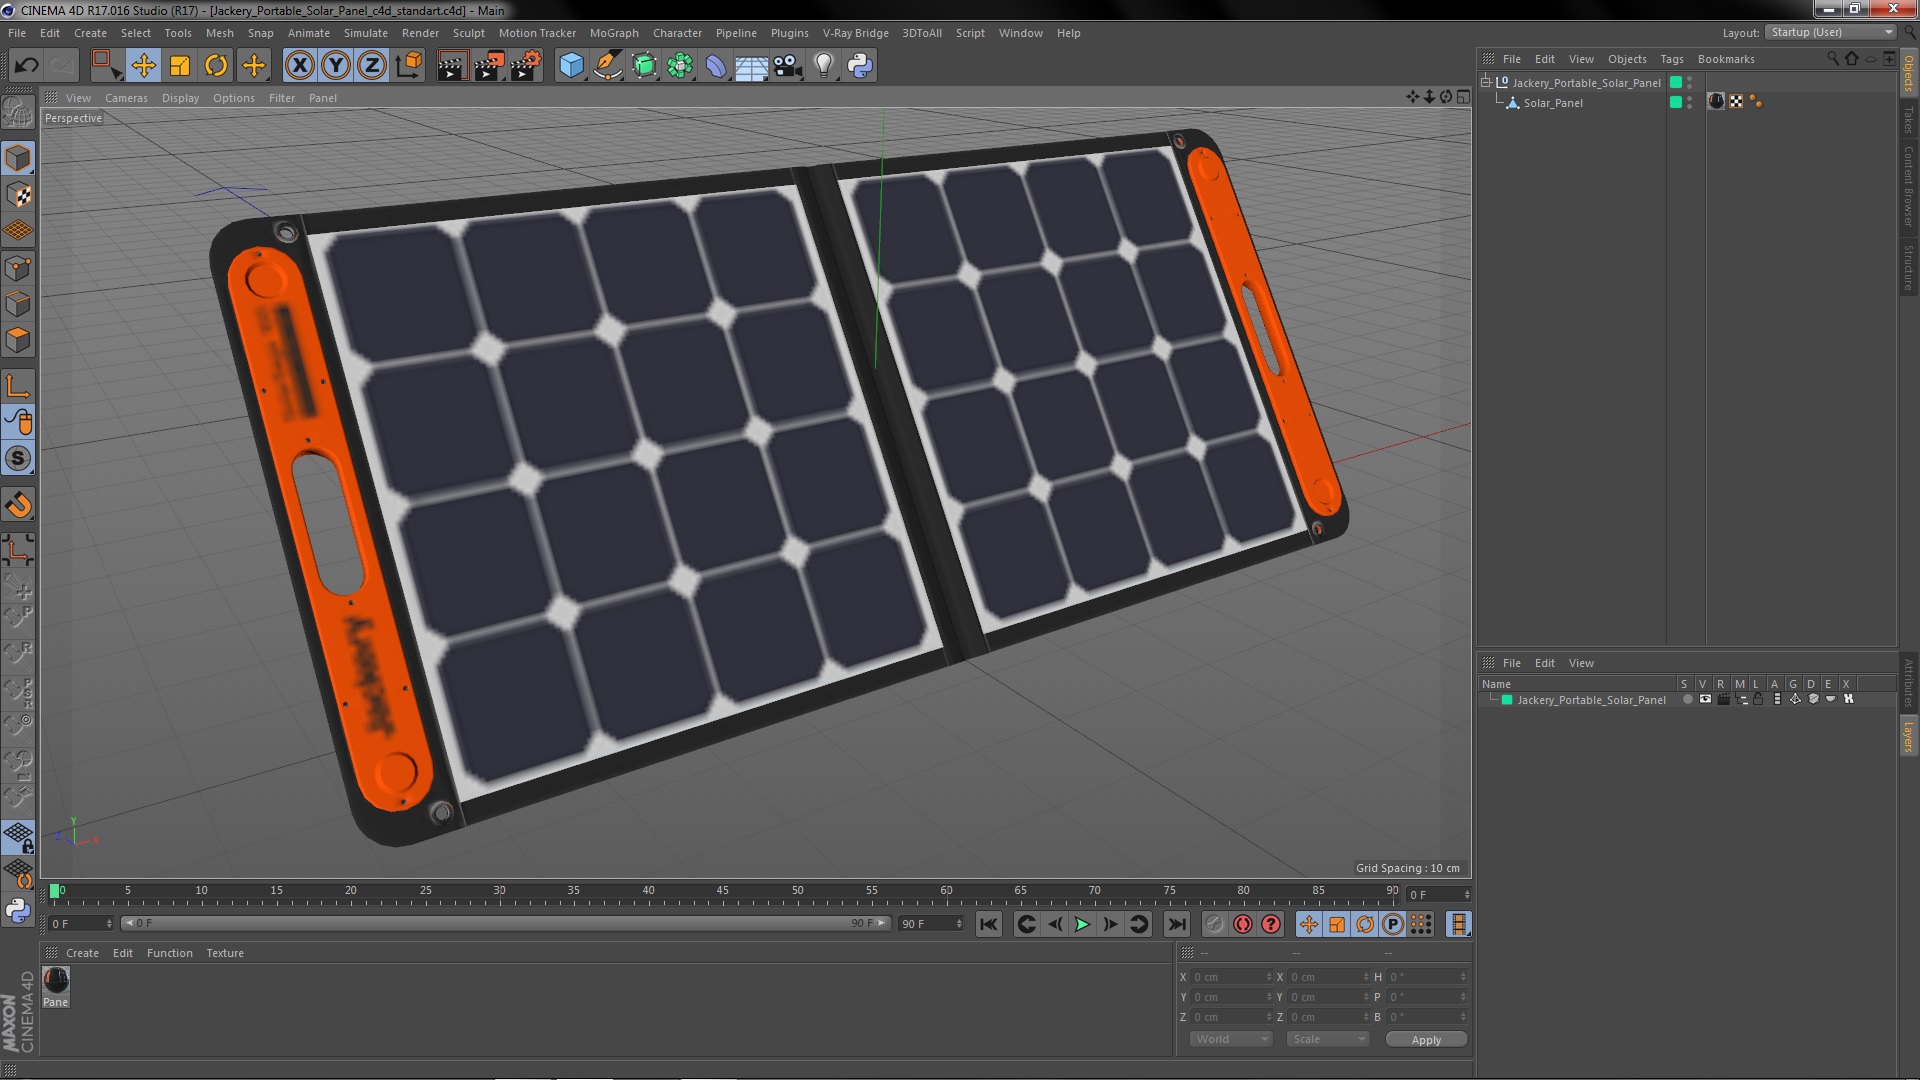This screenshot has height=1080, width=1920.
Task: Click the Apply button in coordinates panel
Action: pyautogui.click(x=1427, y=1039)
